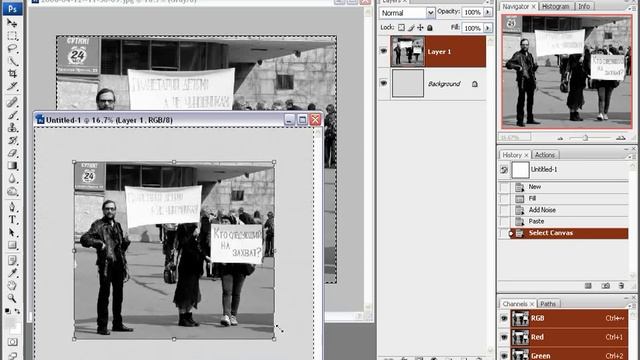The width and height of the screenshot is (640, 360).
Task: Select the Hand tool
Action: click(12, 285)
